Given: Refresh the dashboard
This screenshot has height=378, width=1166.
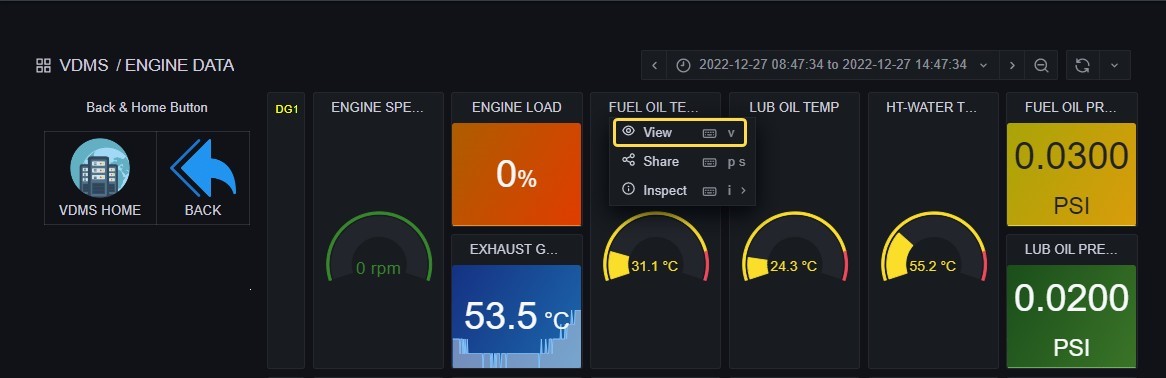Looking at the screenshot, I should [x=1083, y=65].
